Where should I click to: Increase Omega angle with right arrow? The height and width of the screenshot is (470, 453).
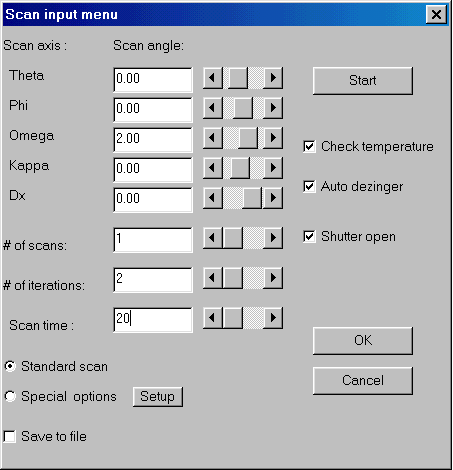point(273,138)
